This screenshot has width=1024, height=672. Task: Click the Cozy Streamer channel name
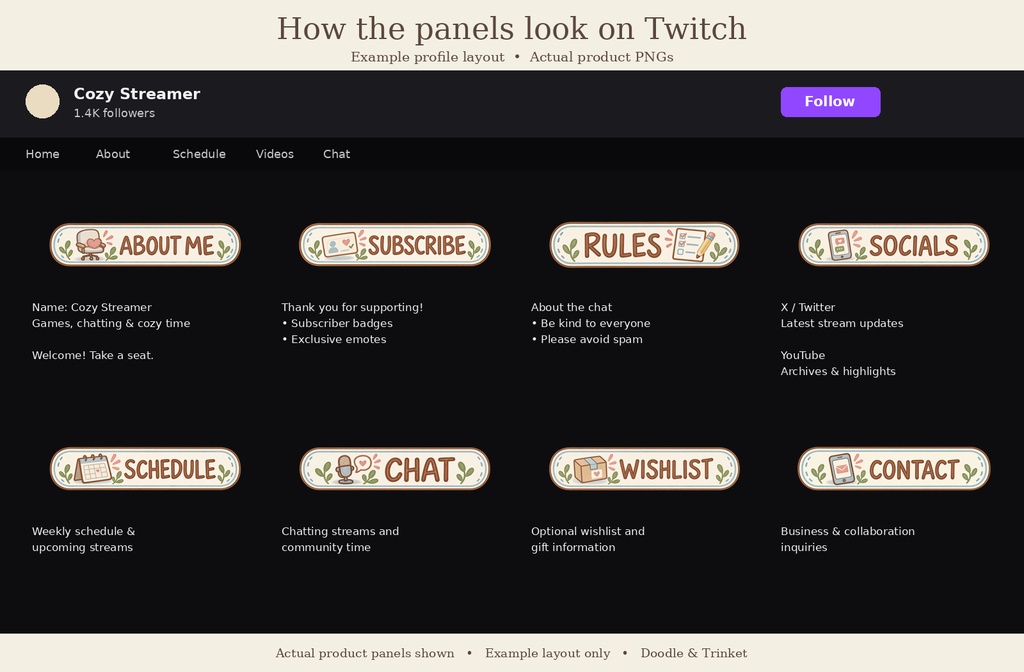137,94
